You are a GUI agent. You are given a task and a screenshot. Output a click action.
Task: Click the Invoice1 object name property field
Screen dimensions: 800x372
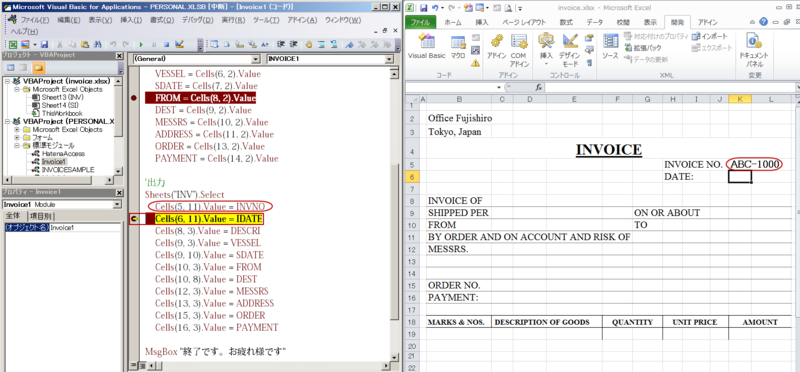pyautogui.click(x=85, y=228)
